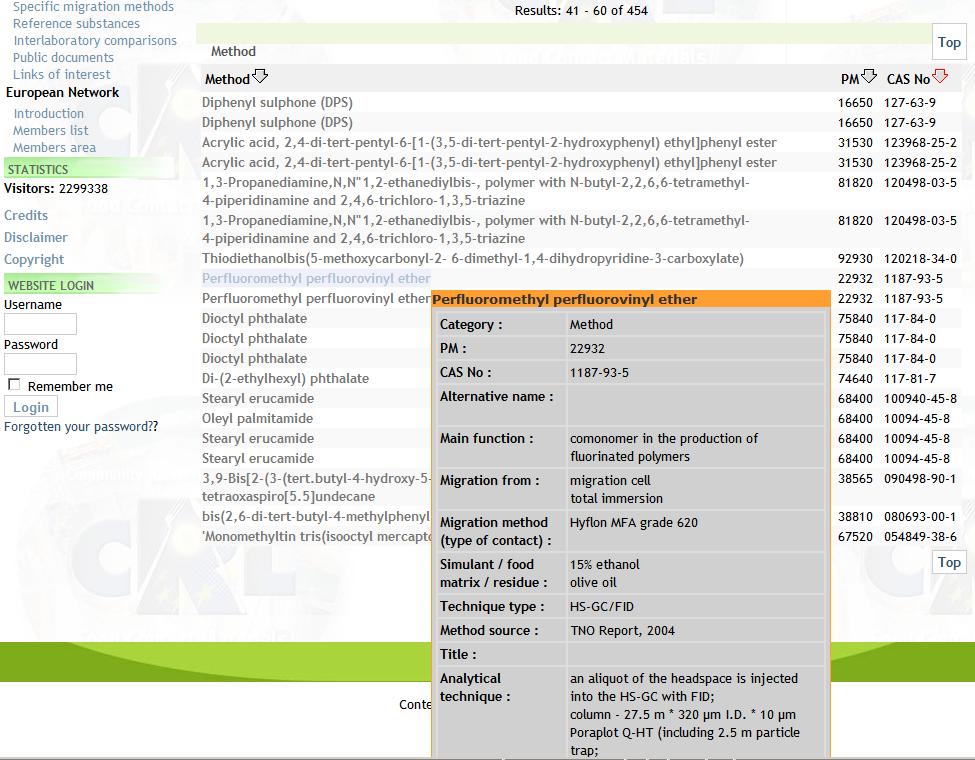
Task: Tick the Remember me checkbox
Action: coord(14,384)
